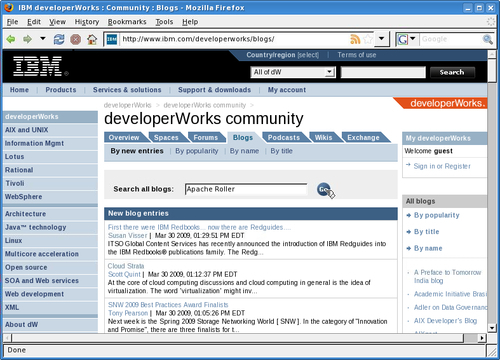This screenshot has width=500, height=360.
Task: Click arrow icon next to All blogs By popularity
Action: (409, 215)
